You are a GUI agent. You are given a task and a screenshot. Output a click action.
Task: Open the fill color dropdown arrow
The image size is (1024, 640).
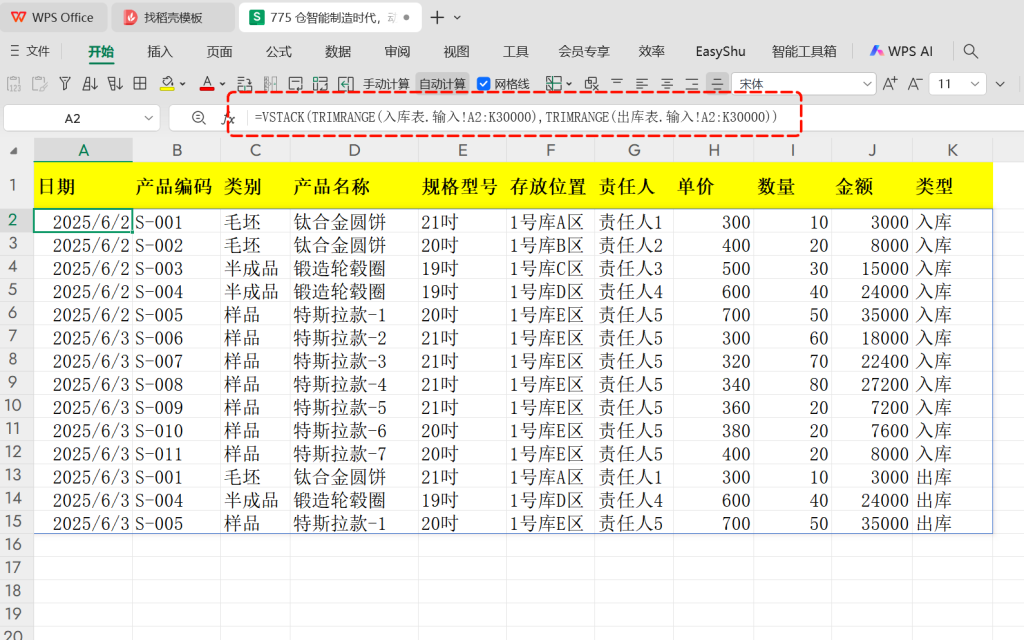pos(183,84)
